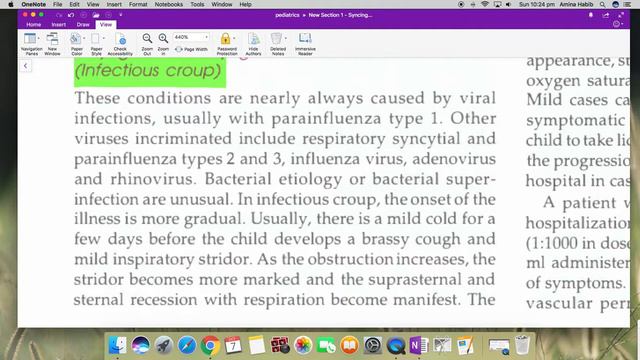Open the quick access toolbar customize arrow
640x360 pixels.
click(121, 15)
